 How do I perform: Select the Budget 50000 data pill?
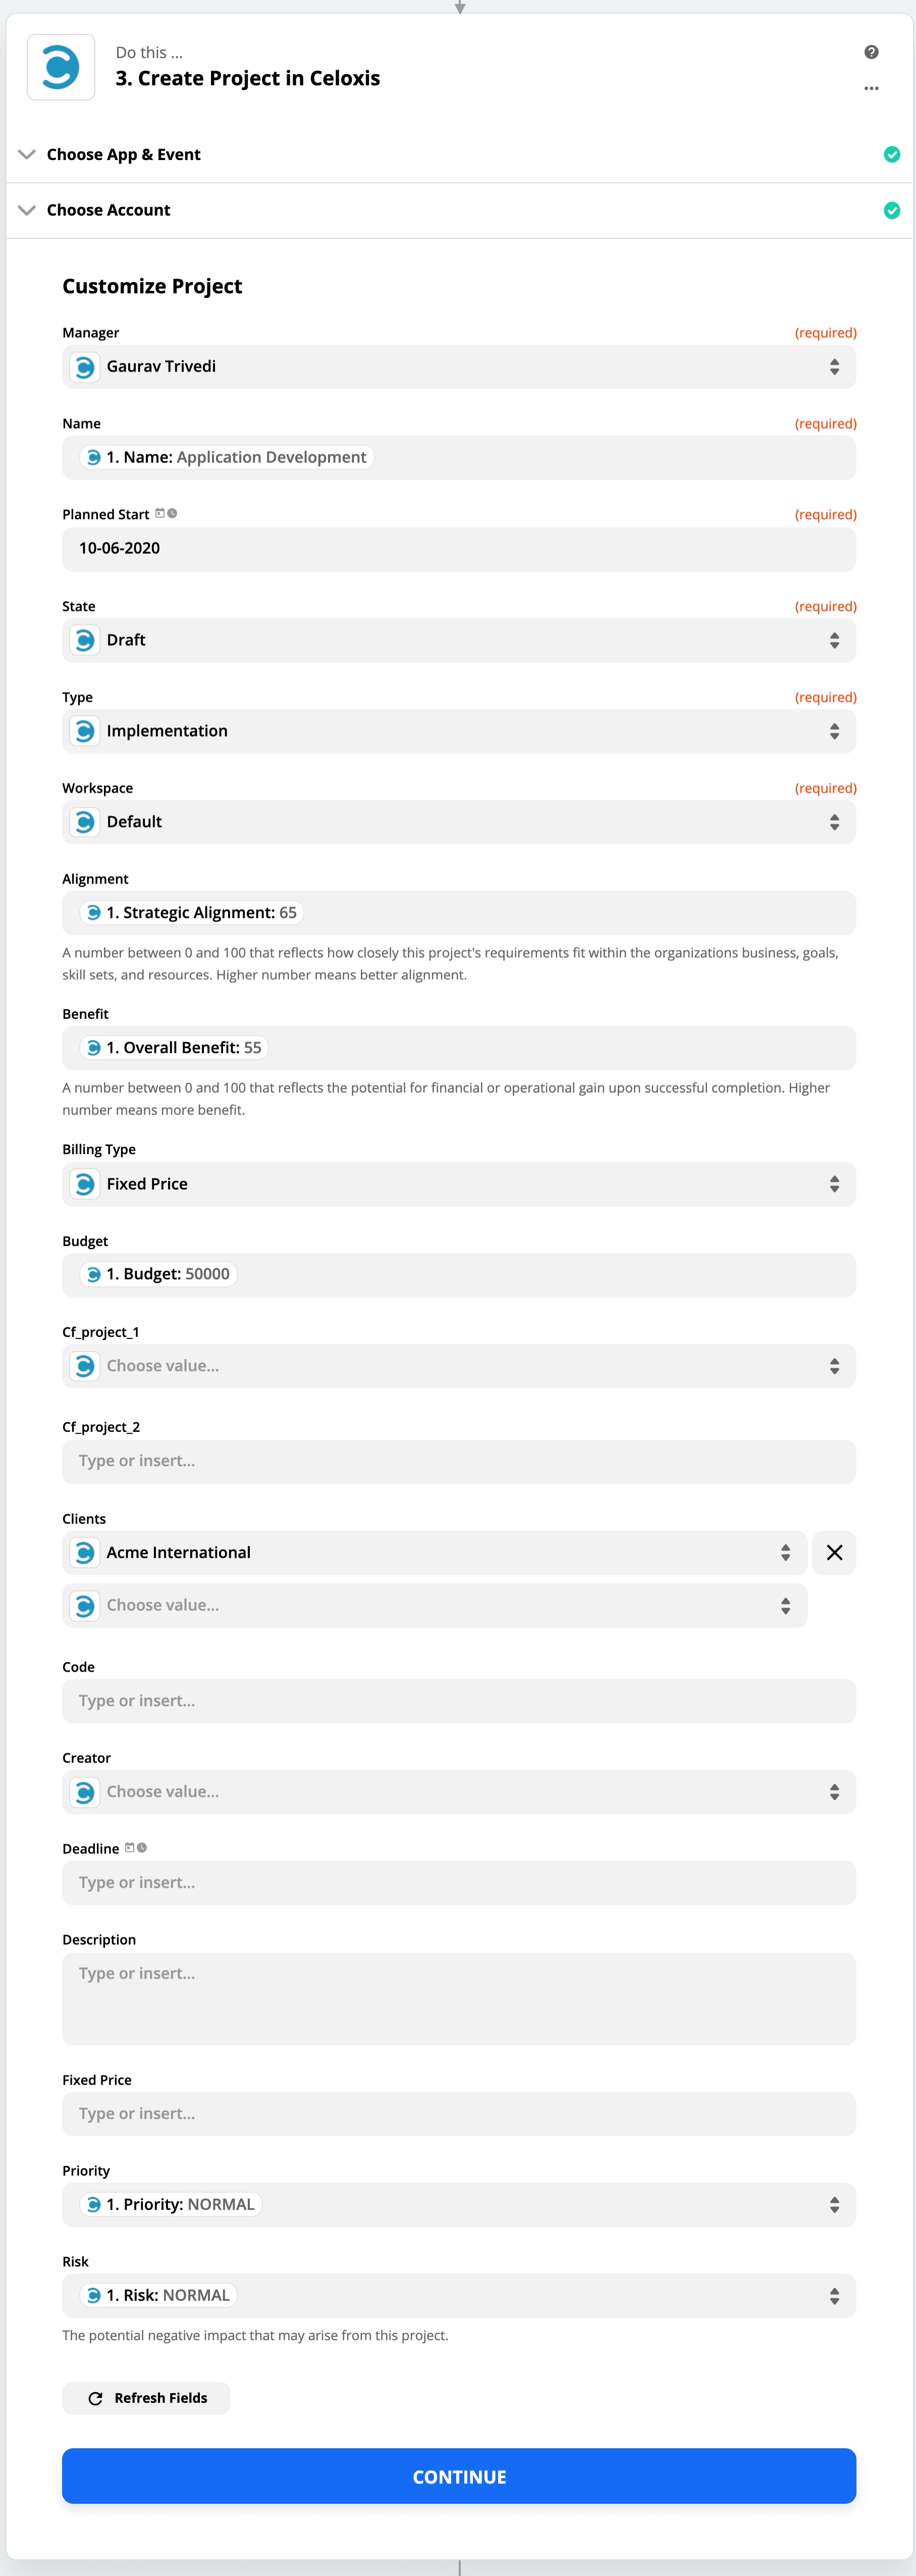(x=158, y=1274)
